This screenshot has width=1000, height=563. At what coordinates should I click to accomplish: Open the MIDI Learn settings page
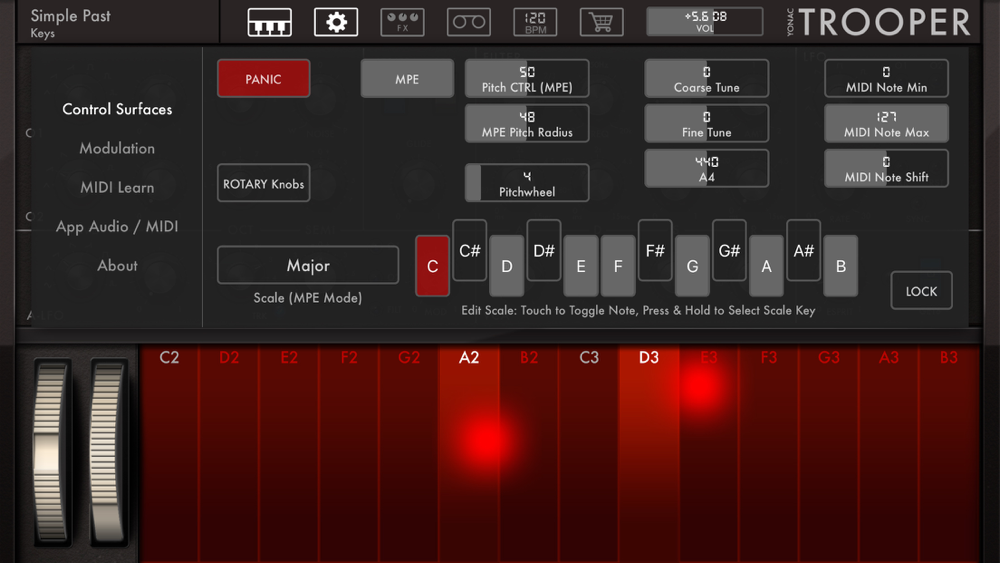coord(117,187)
